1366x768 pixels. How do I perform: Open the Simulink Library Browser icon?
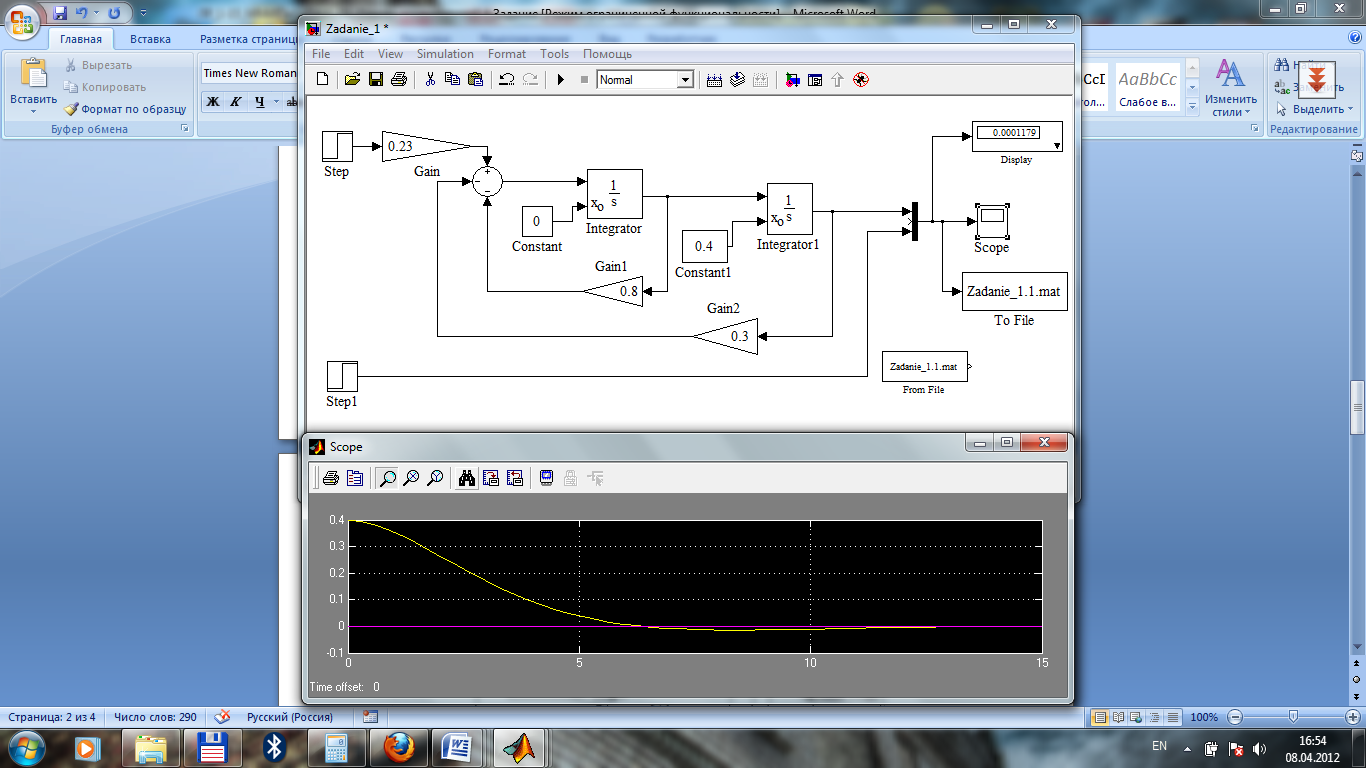[791, 80]
